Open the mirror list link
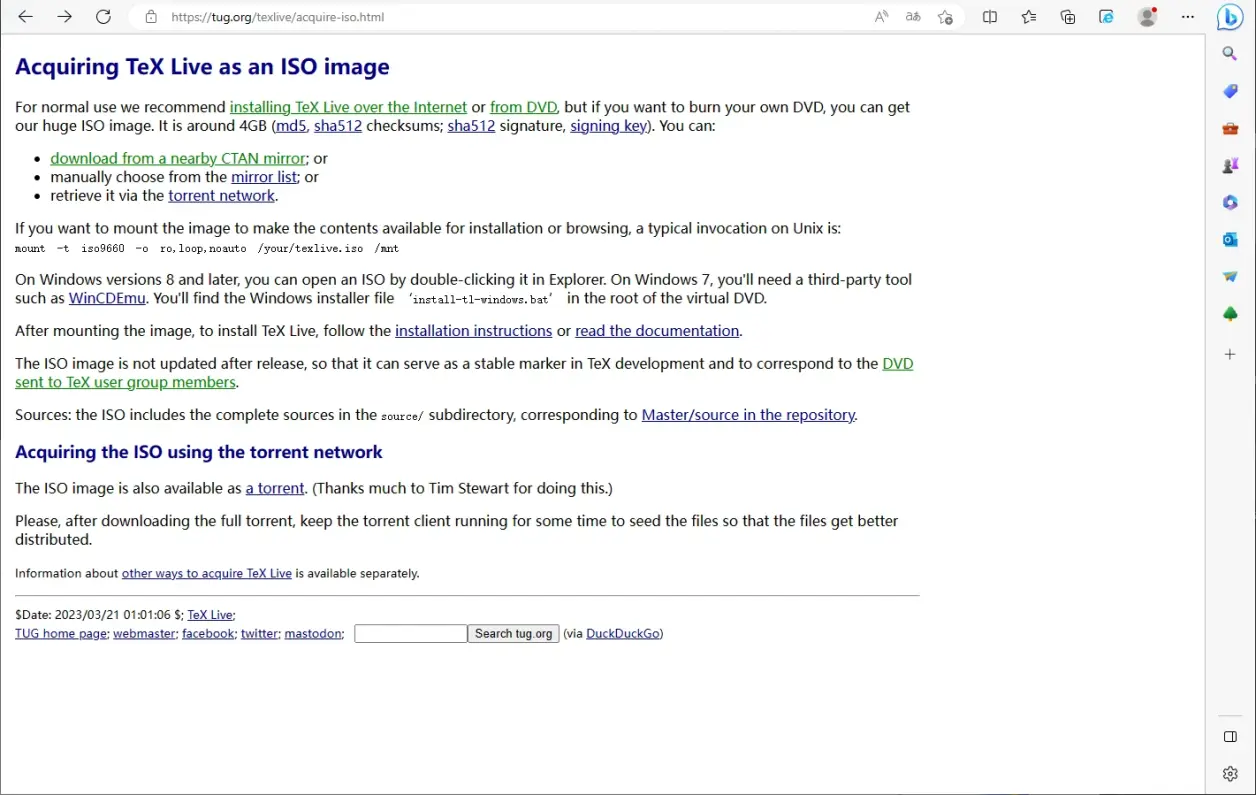 (264, 177)
